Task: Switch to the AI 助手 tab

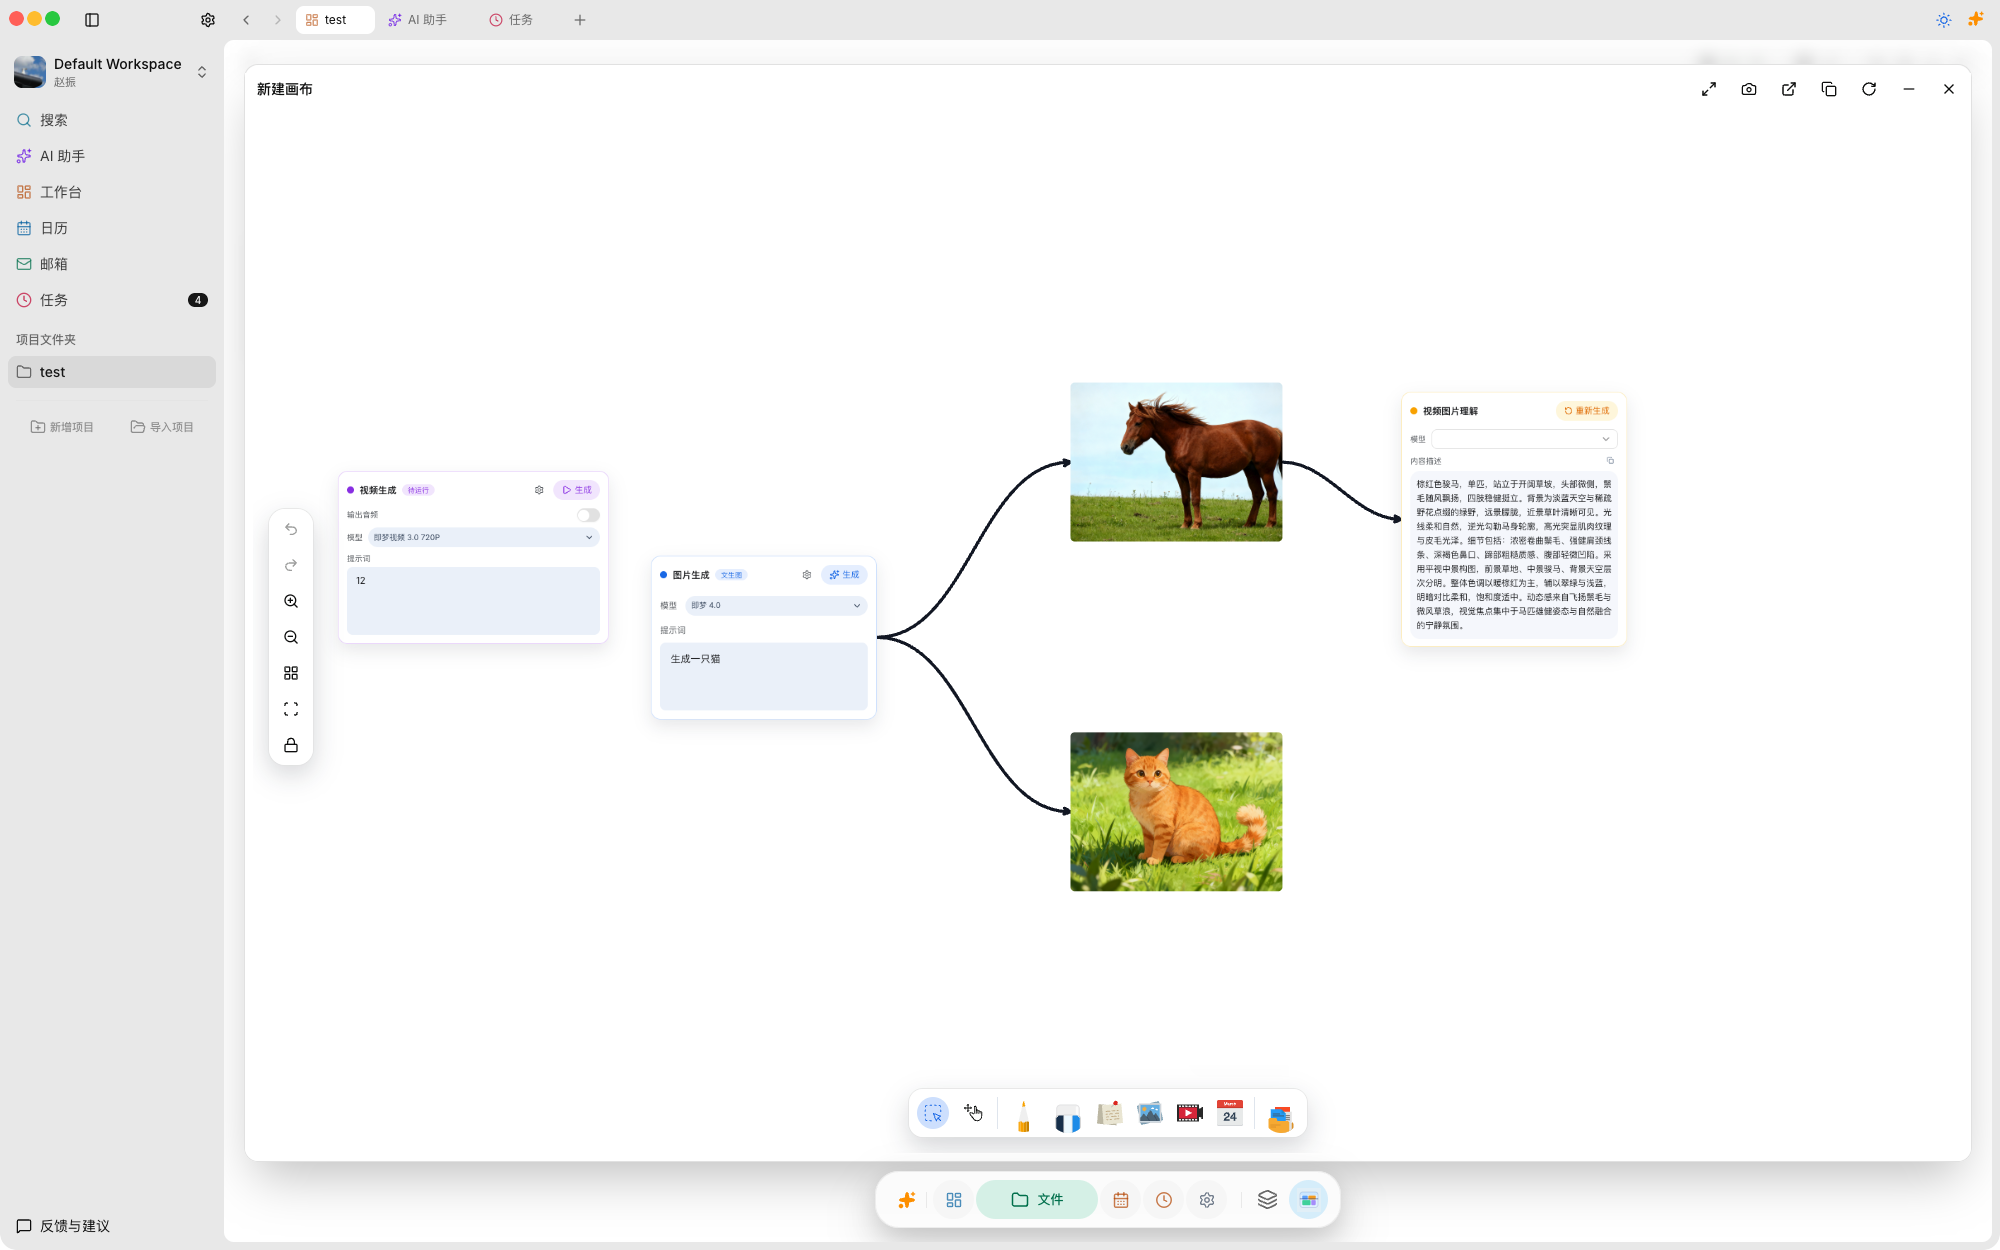Action: pos(418,19)
